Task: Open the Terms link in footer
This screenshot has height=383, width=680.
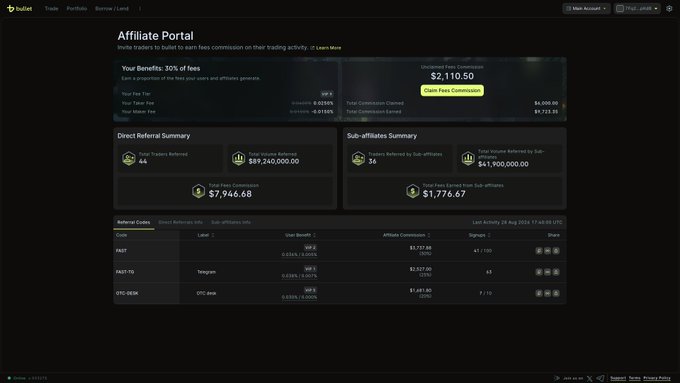Action: 634,378
